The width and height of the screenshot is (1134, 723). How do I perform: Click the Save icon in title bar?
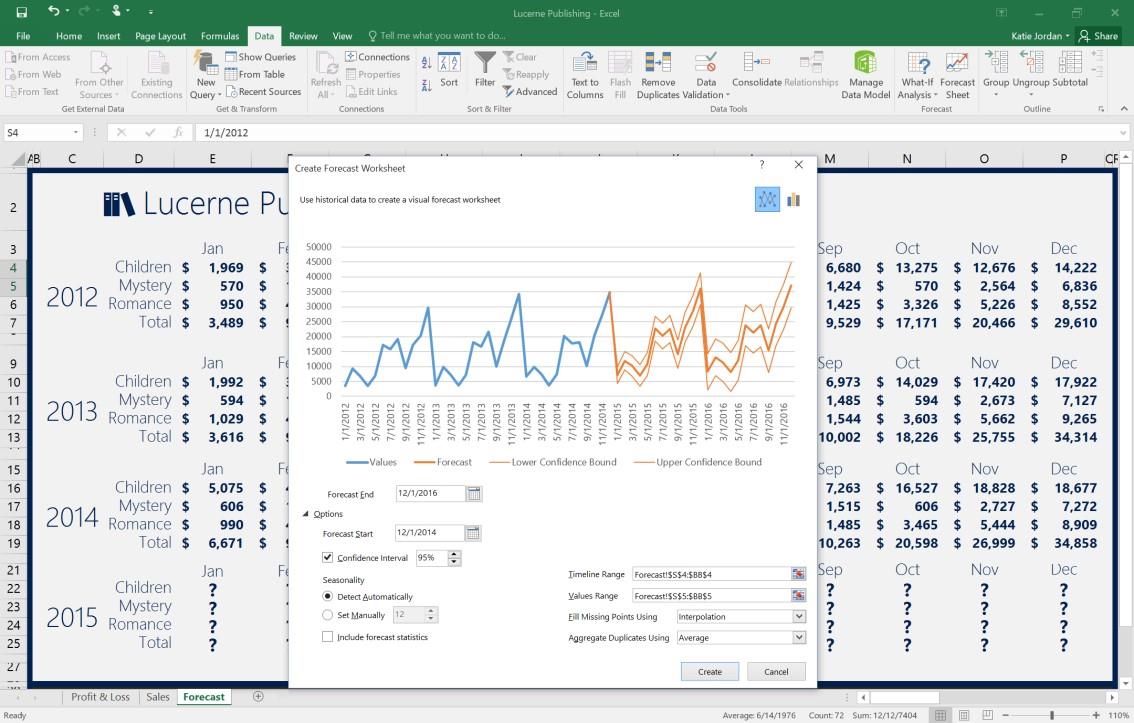(x=22, y=12)
